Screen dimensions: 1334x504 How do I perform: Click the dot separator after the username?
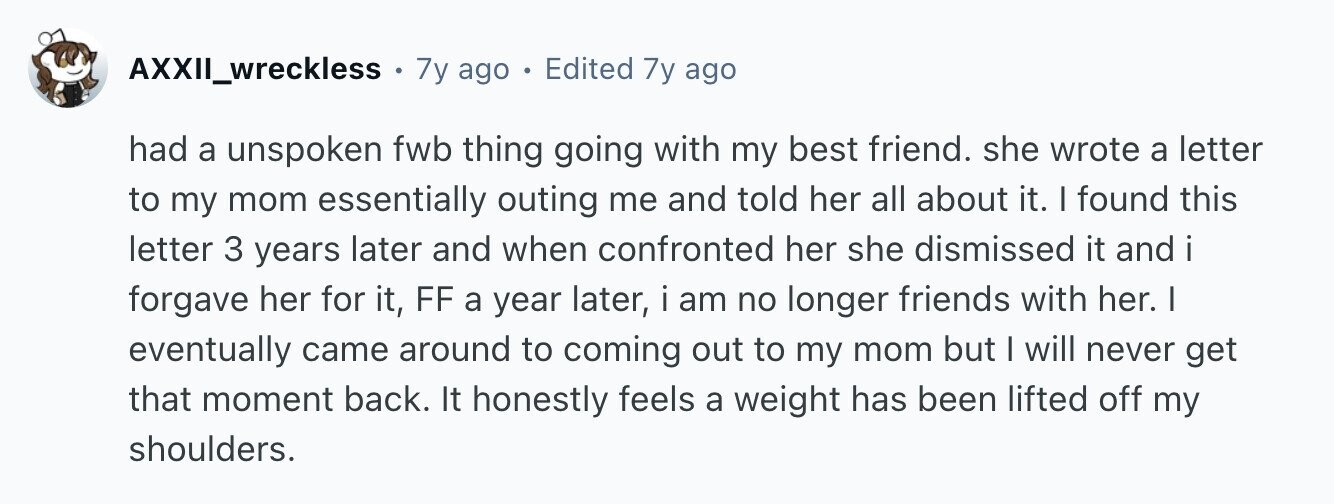(x=398, y=70)
